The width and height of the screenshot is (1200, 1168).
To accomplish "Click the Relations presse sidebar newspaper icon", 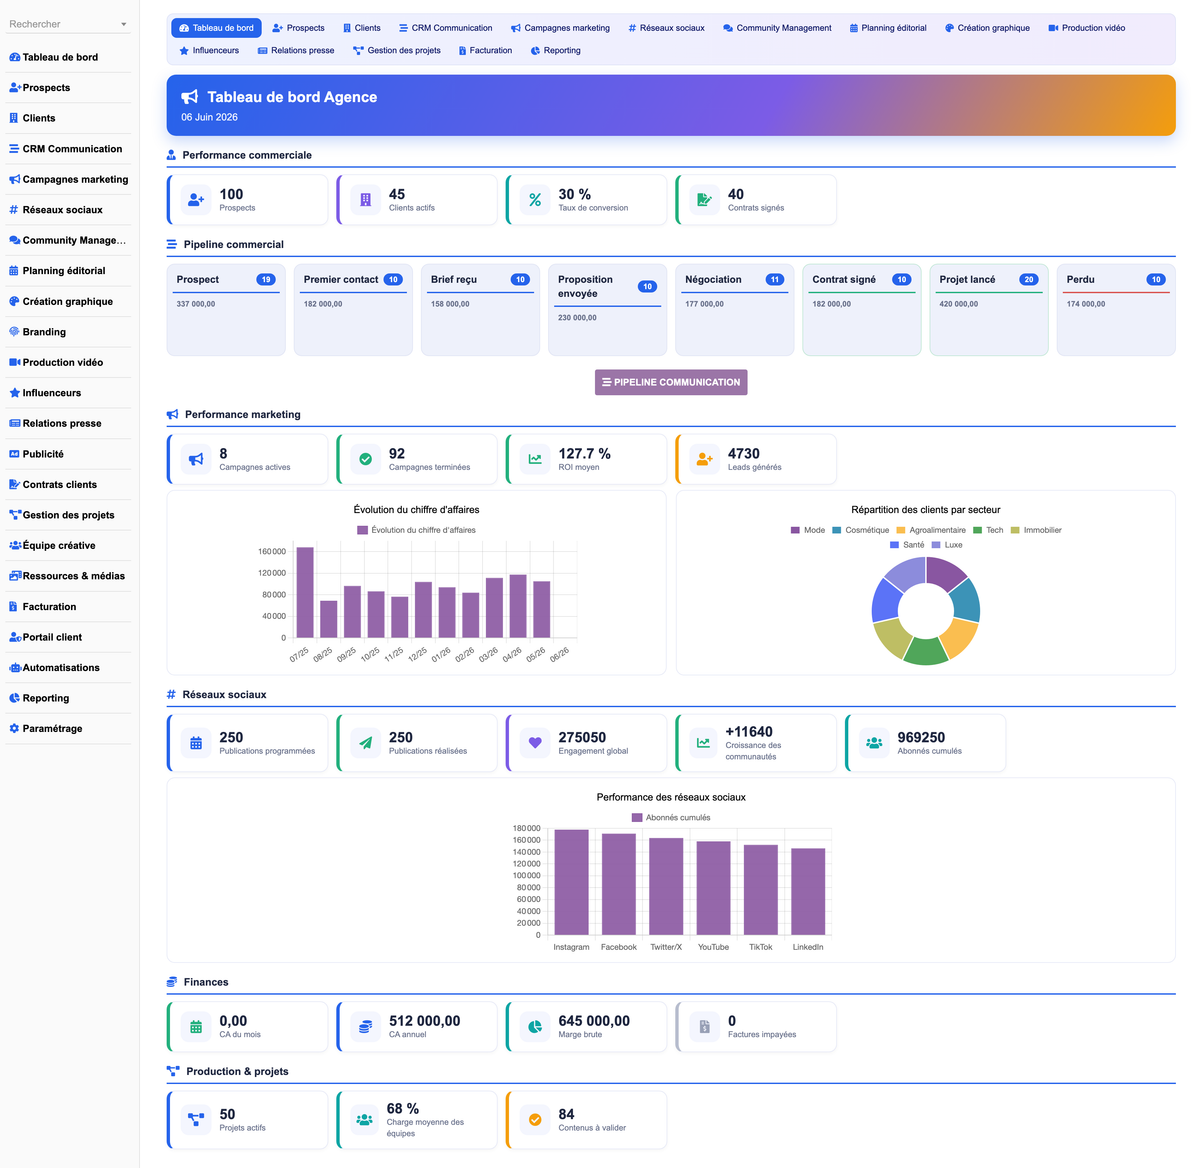I will click(x=14, y=423).
